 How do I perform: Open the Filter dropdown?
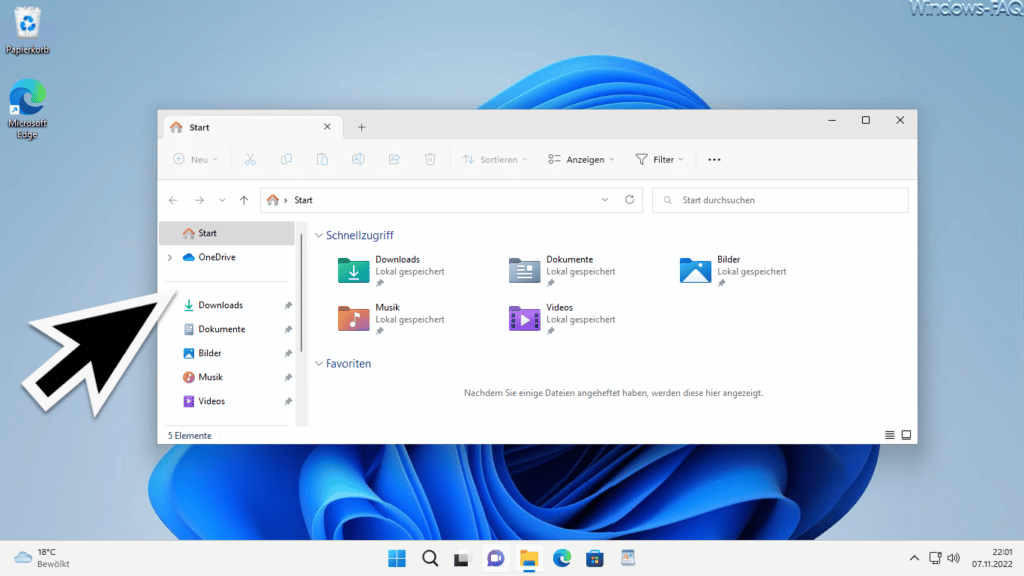coord(660,159)
